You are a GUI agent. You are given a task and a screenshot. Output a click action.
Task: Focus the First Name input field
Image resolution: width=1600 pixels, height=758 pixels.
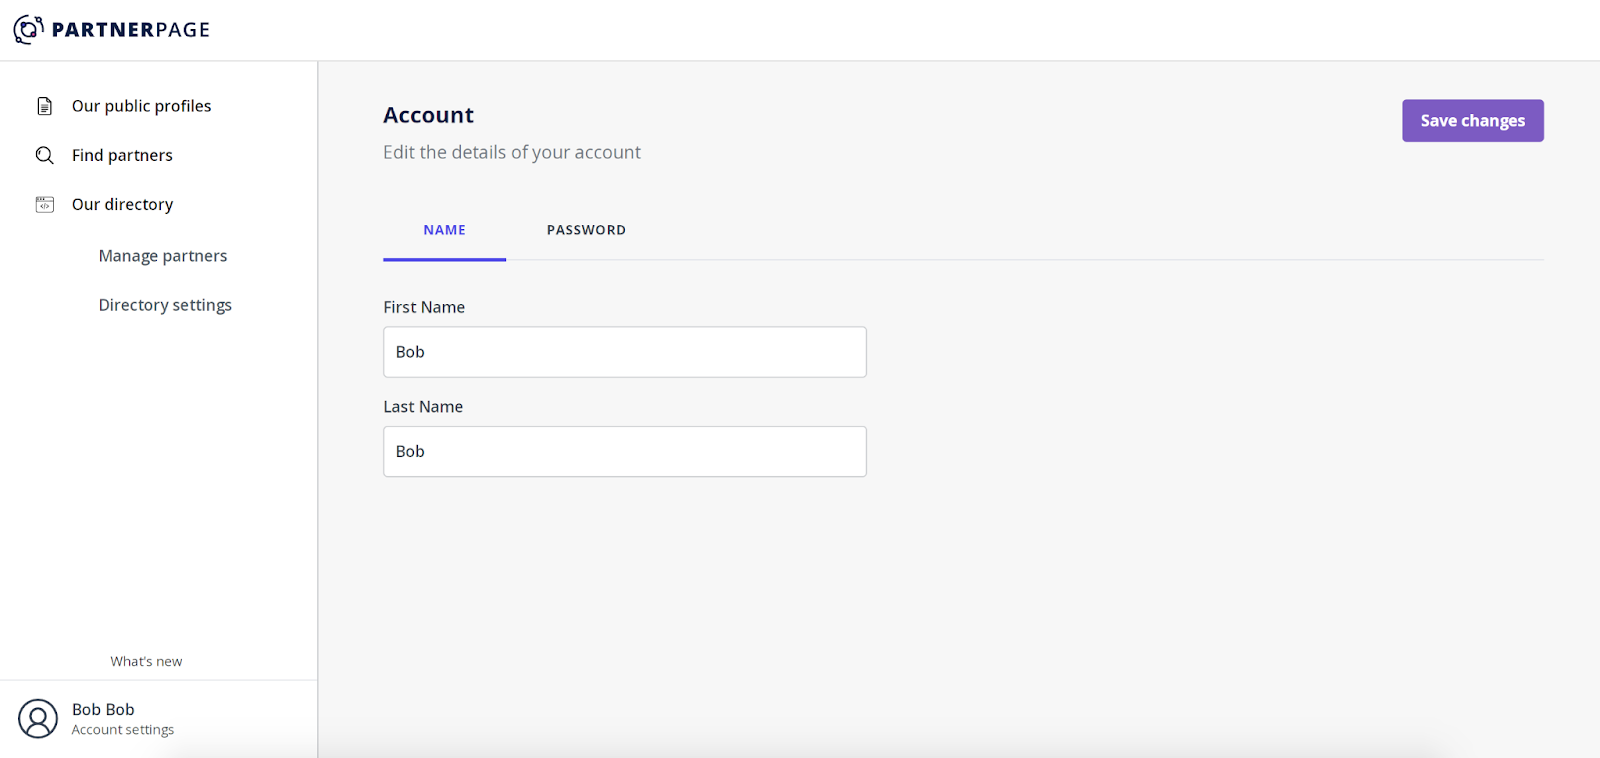[x=624, y=352]
